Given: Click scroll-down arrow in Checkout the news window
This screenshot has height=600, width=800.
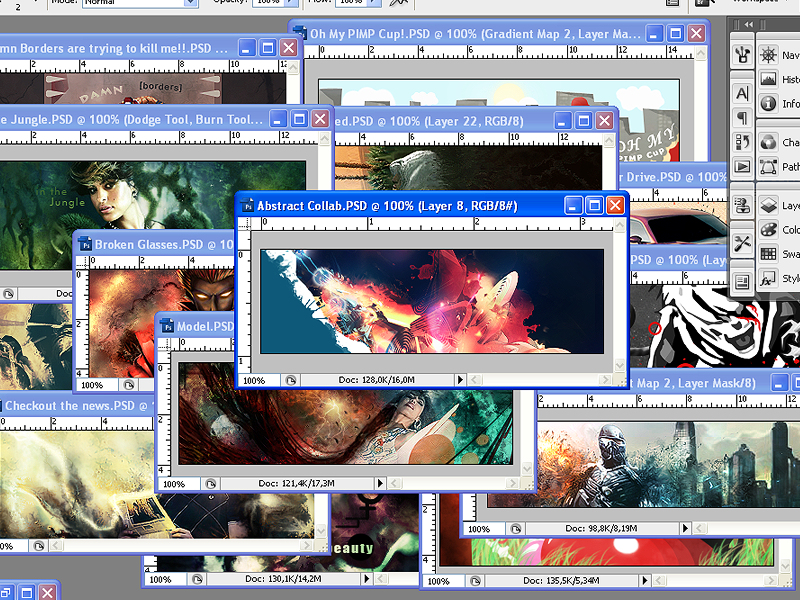Looking at the screenshot, I should pyautogui.click(x=321, y=531).
